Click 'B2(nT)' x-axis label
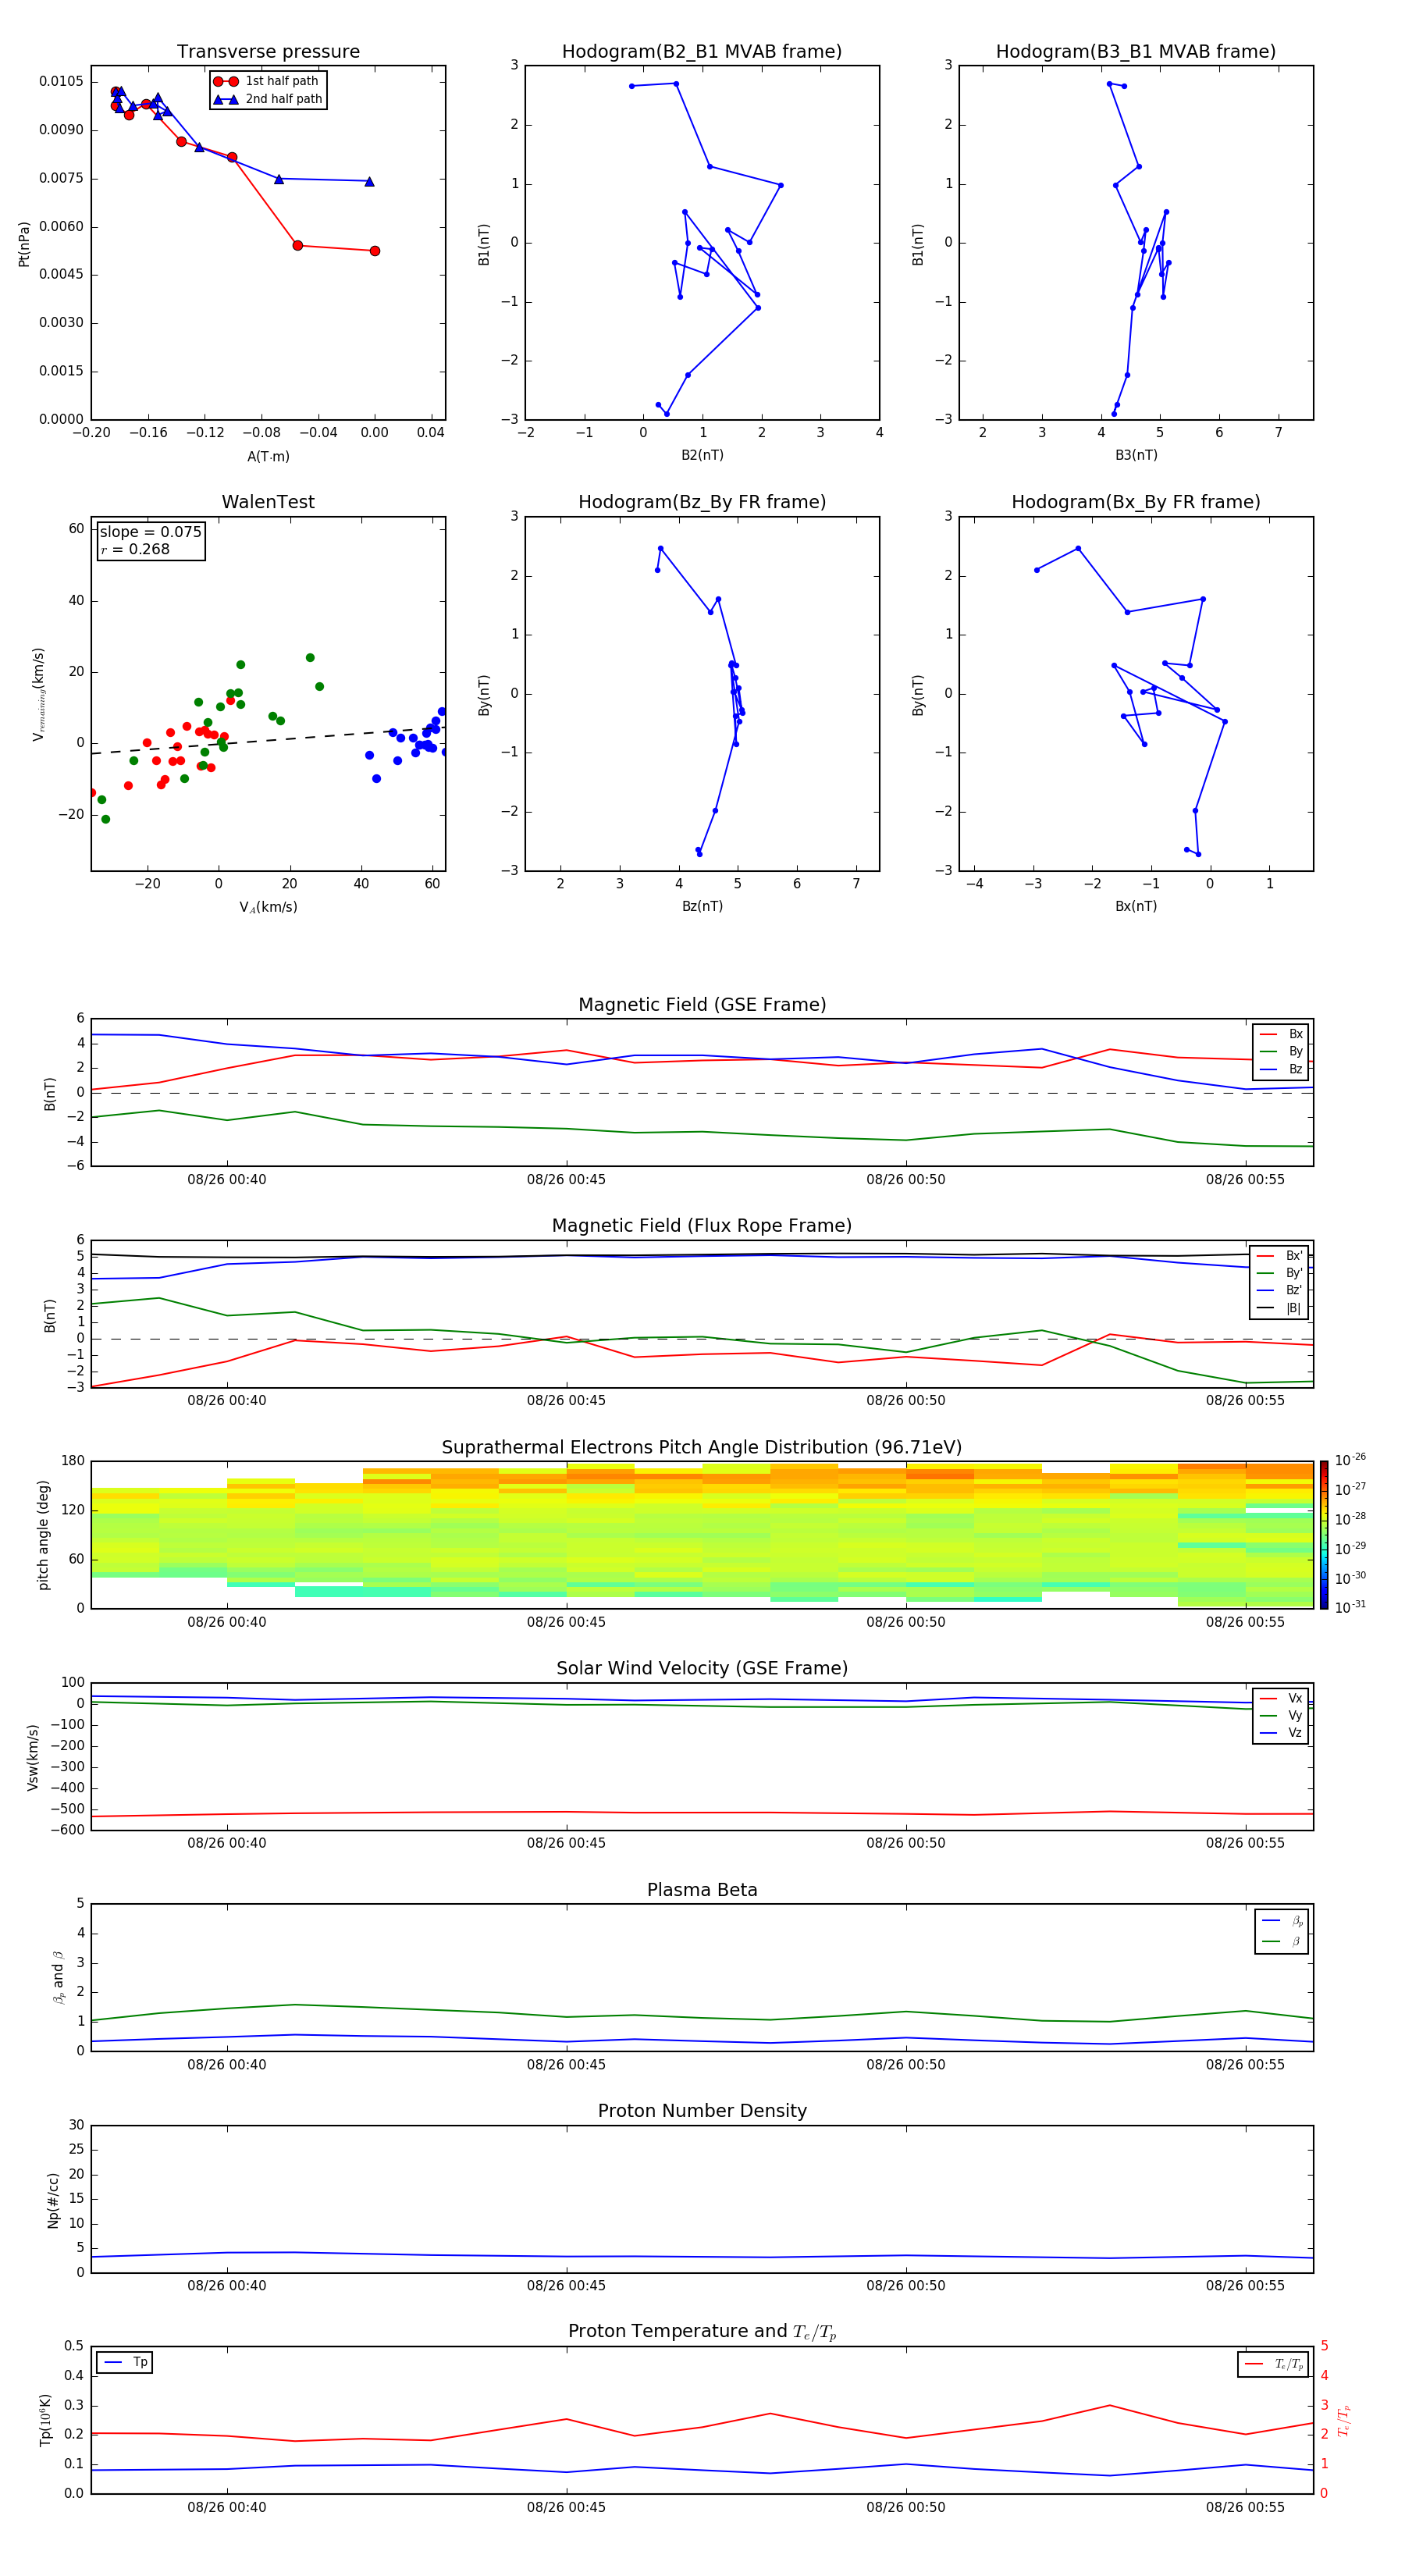 click(702, 455)
